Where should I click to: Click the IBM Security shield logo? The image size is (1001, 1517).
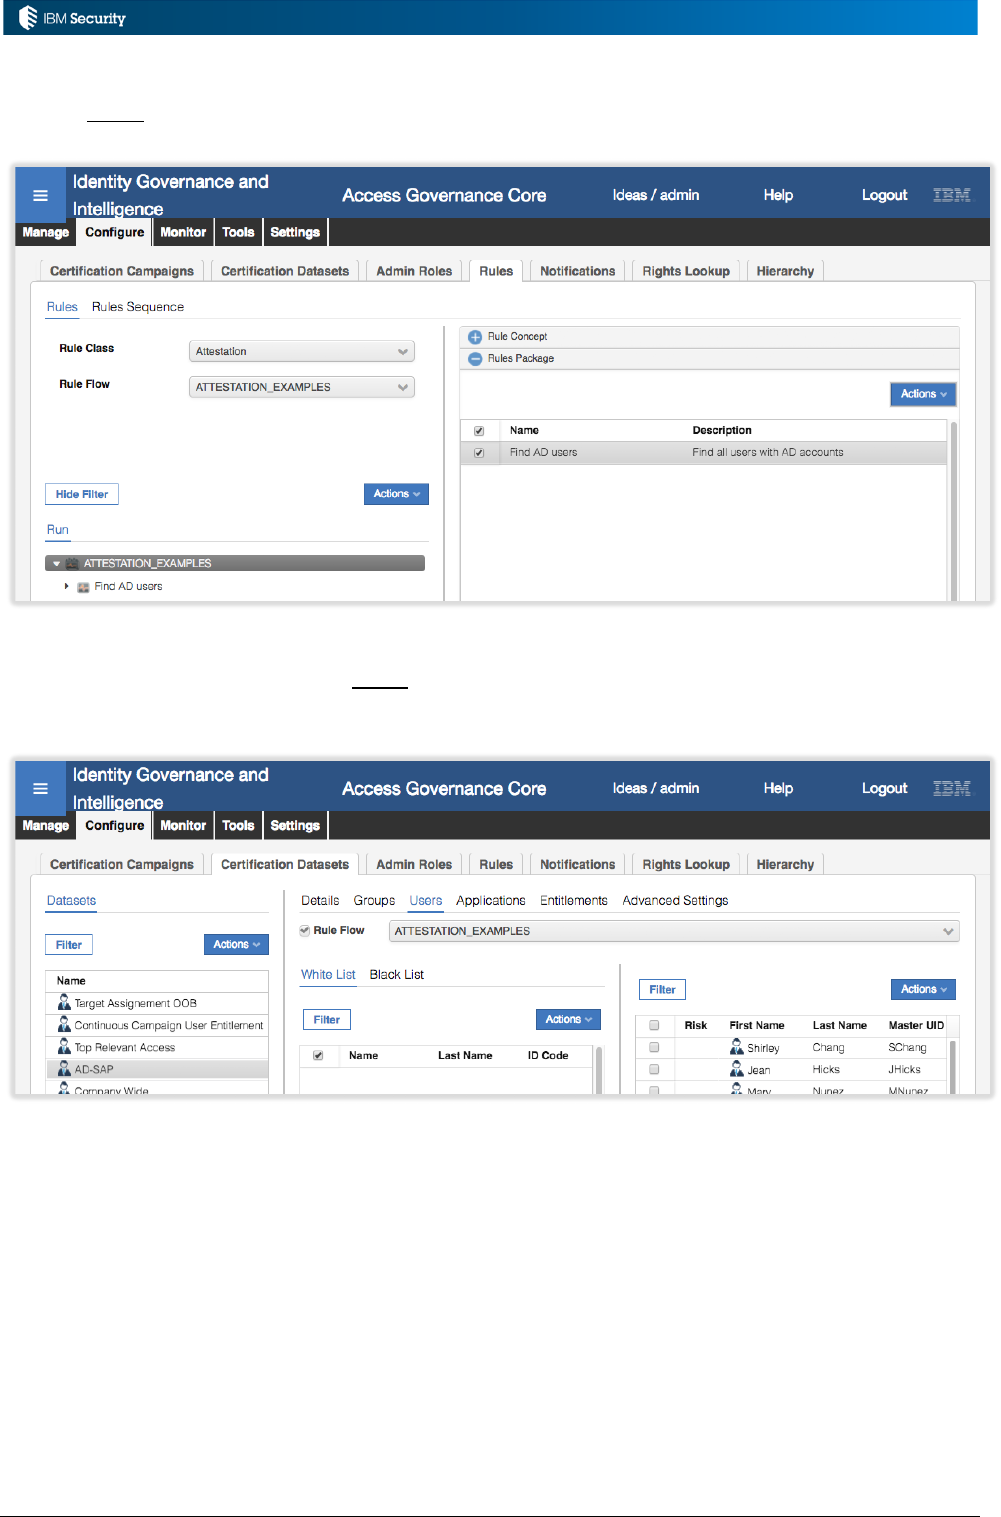[28, 18]
